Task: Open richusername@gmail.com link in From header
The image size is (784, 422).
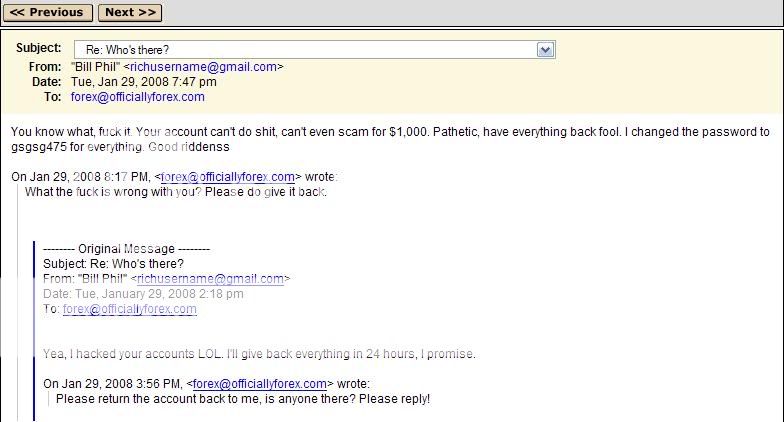Action: click(204, 67)
